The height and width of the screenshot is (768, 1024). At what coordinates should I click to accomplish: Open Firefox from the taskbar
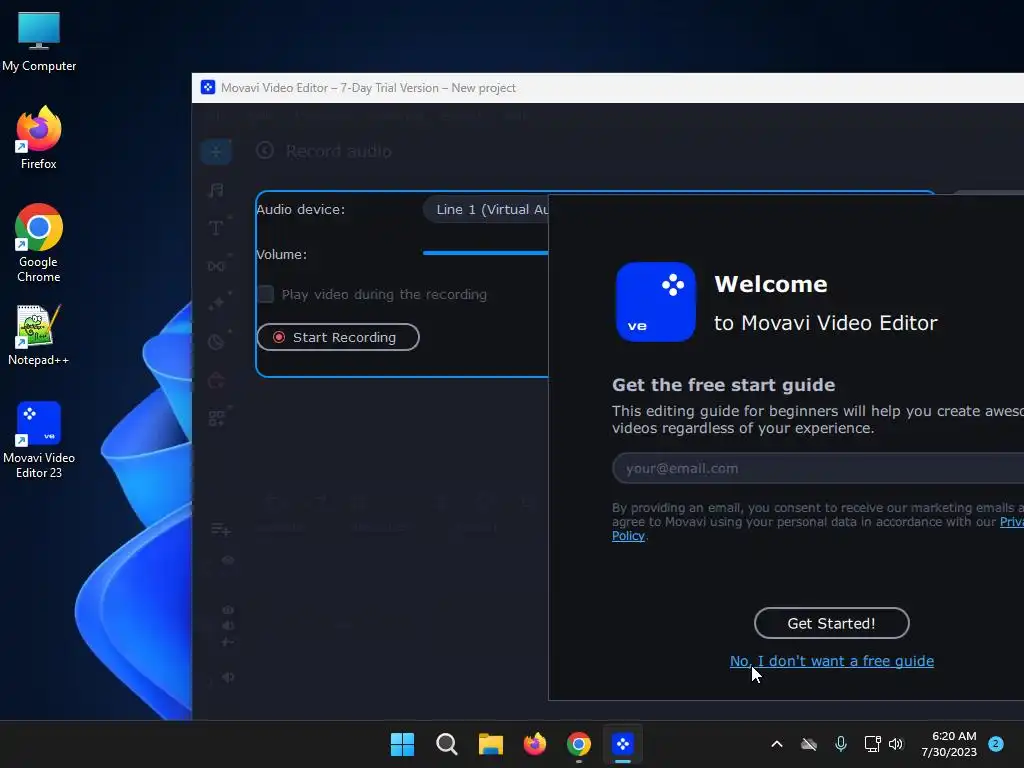coord(535,744)
